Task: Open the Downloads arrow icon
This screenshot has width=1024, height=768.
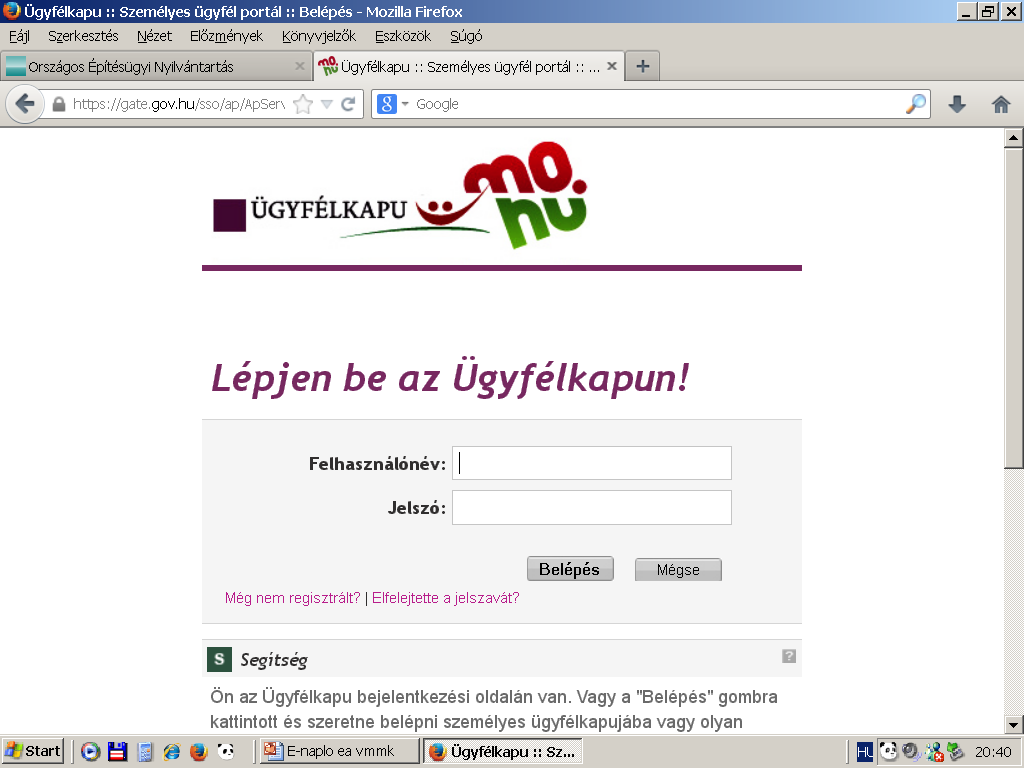Action: point(957,104)
